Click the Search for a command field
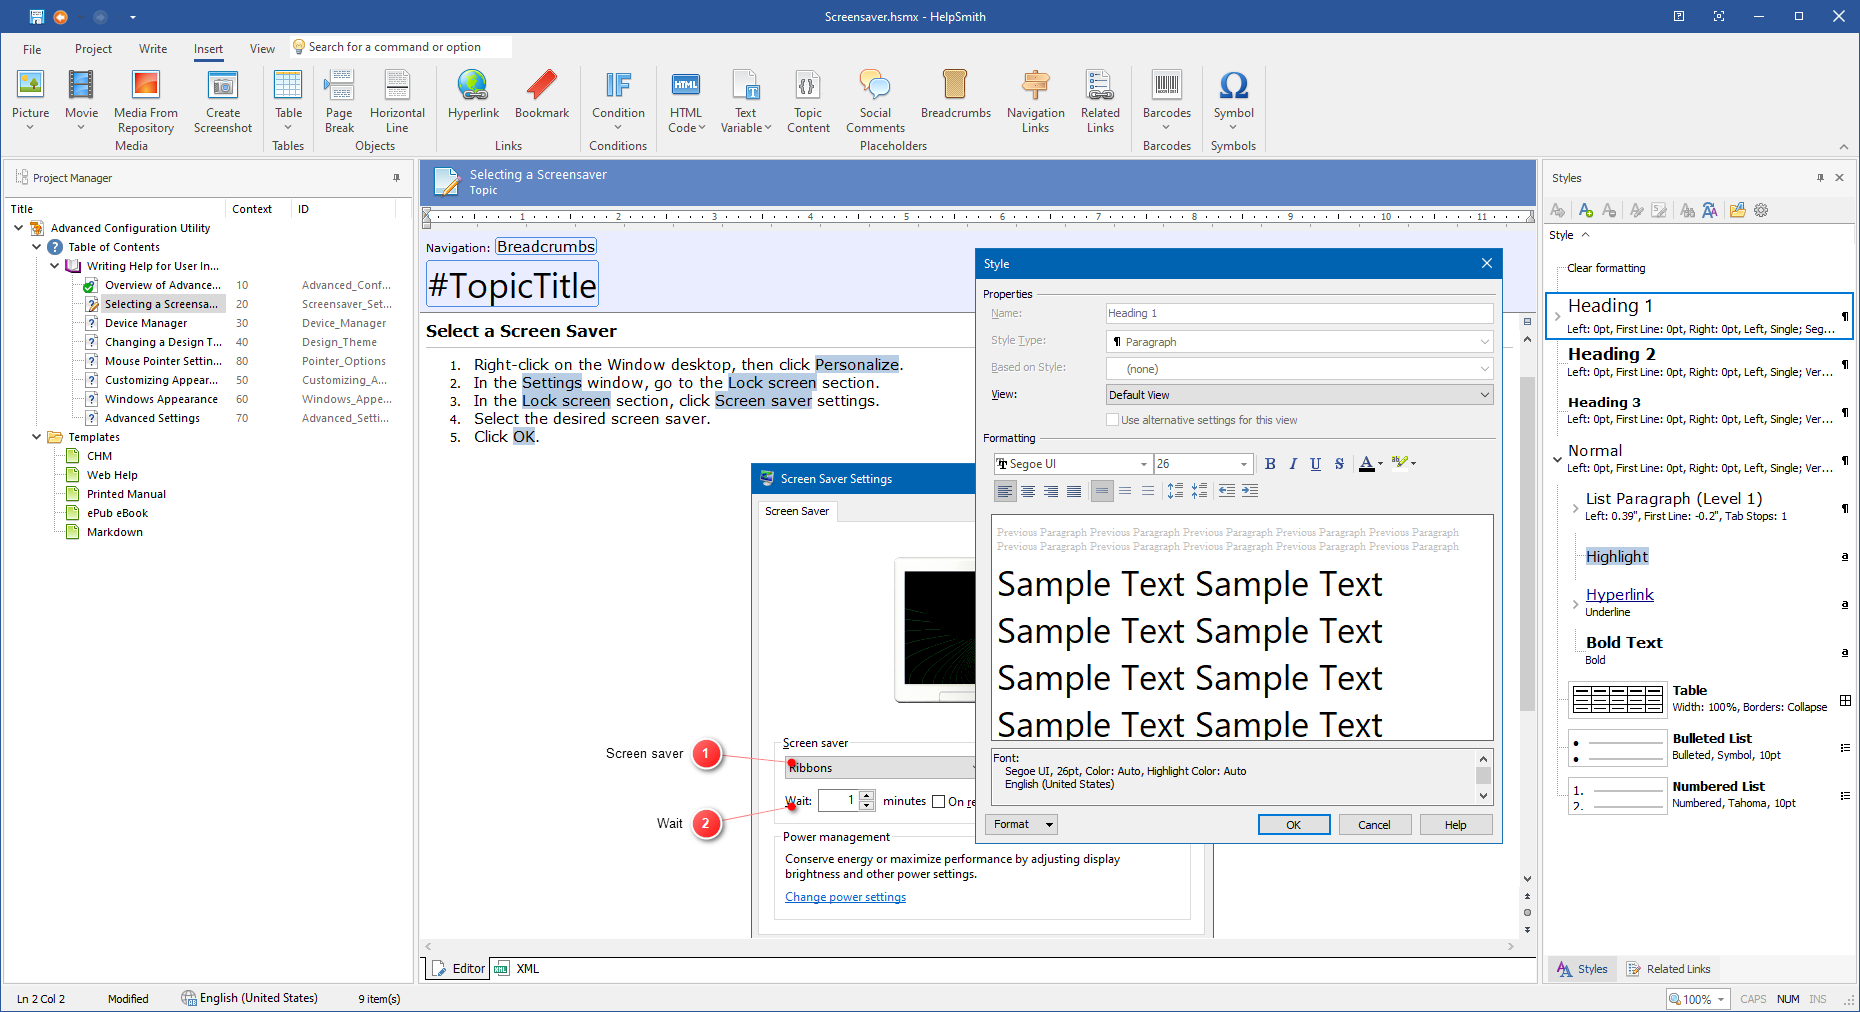The image size is (1860, 1012). coord(402,47)
